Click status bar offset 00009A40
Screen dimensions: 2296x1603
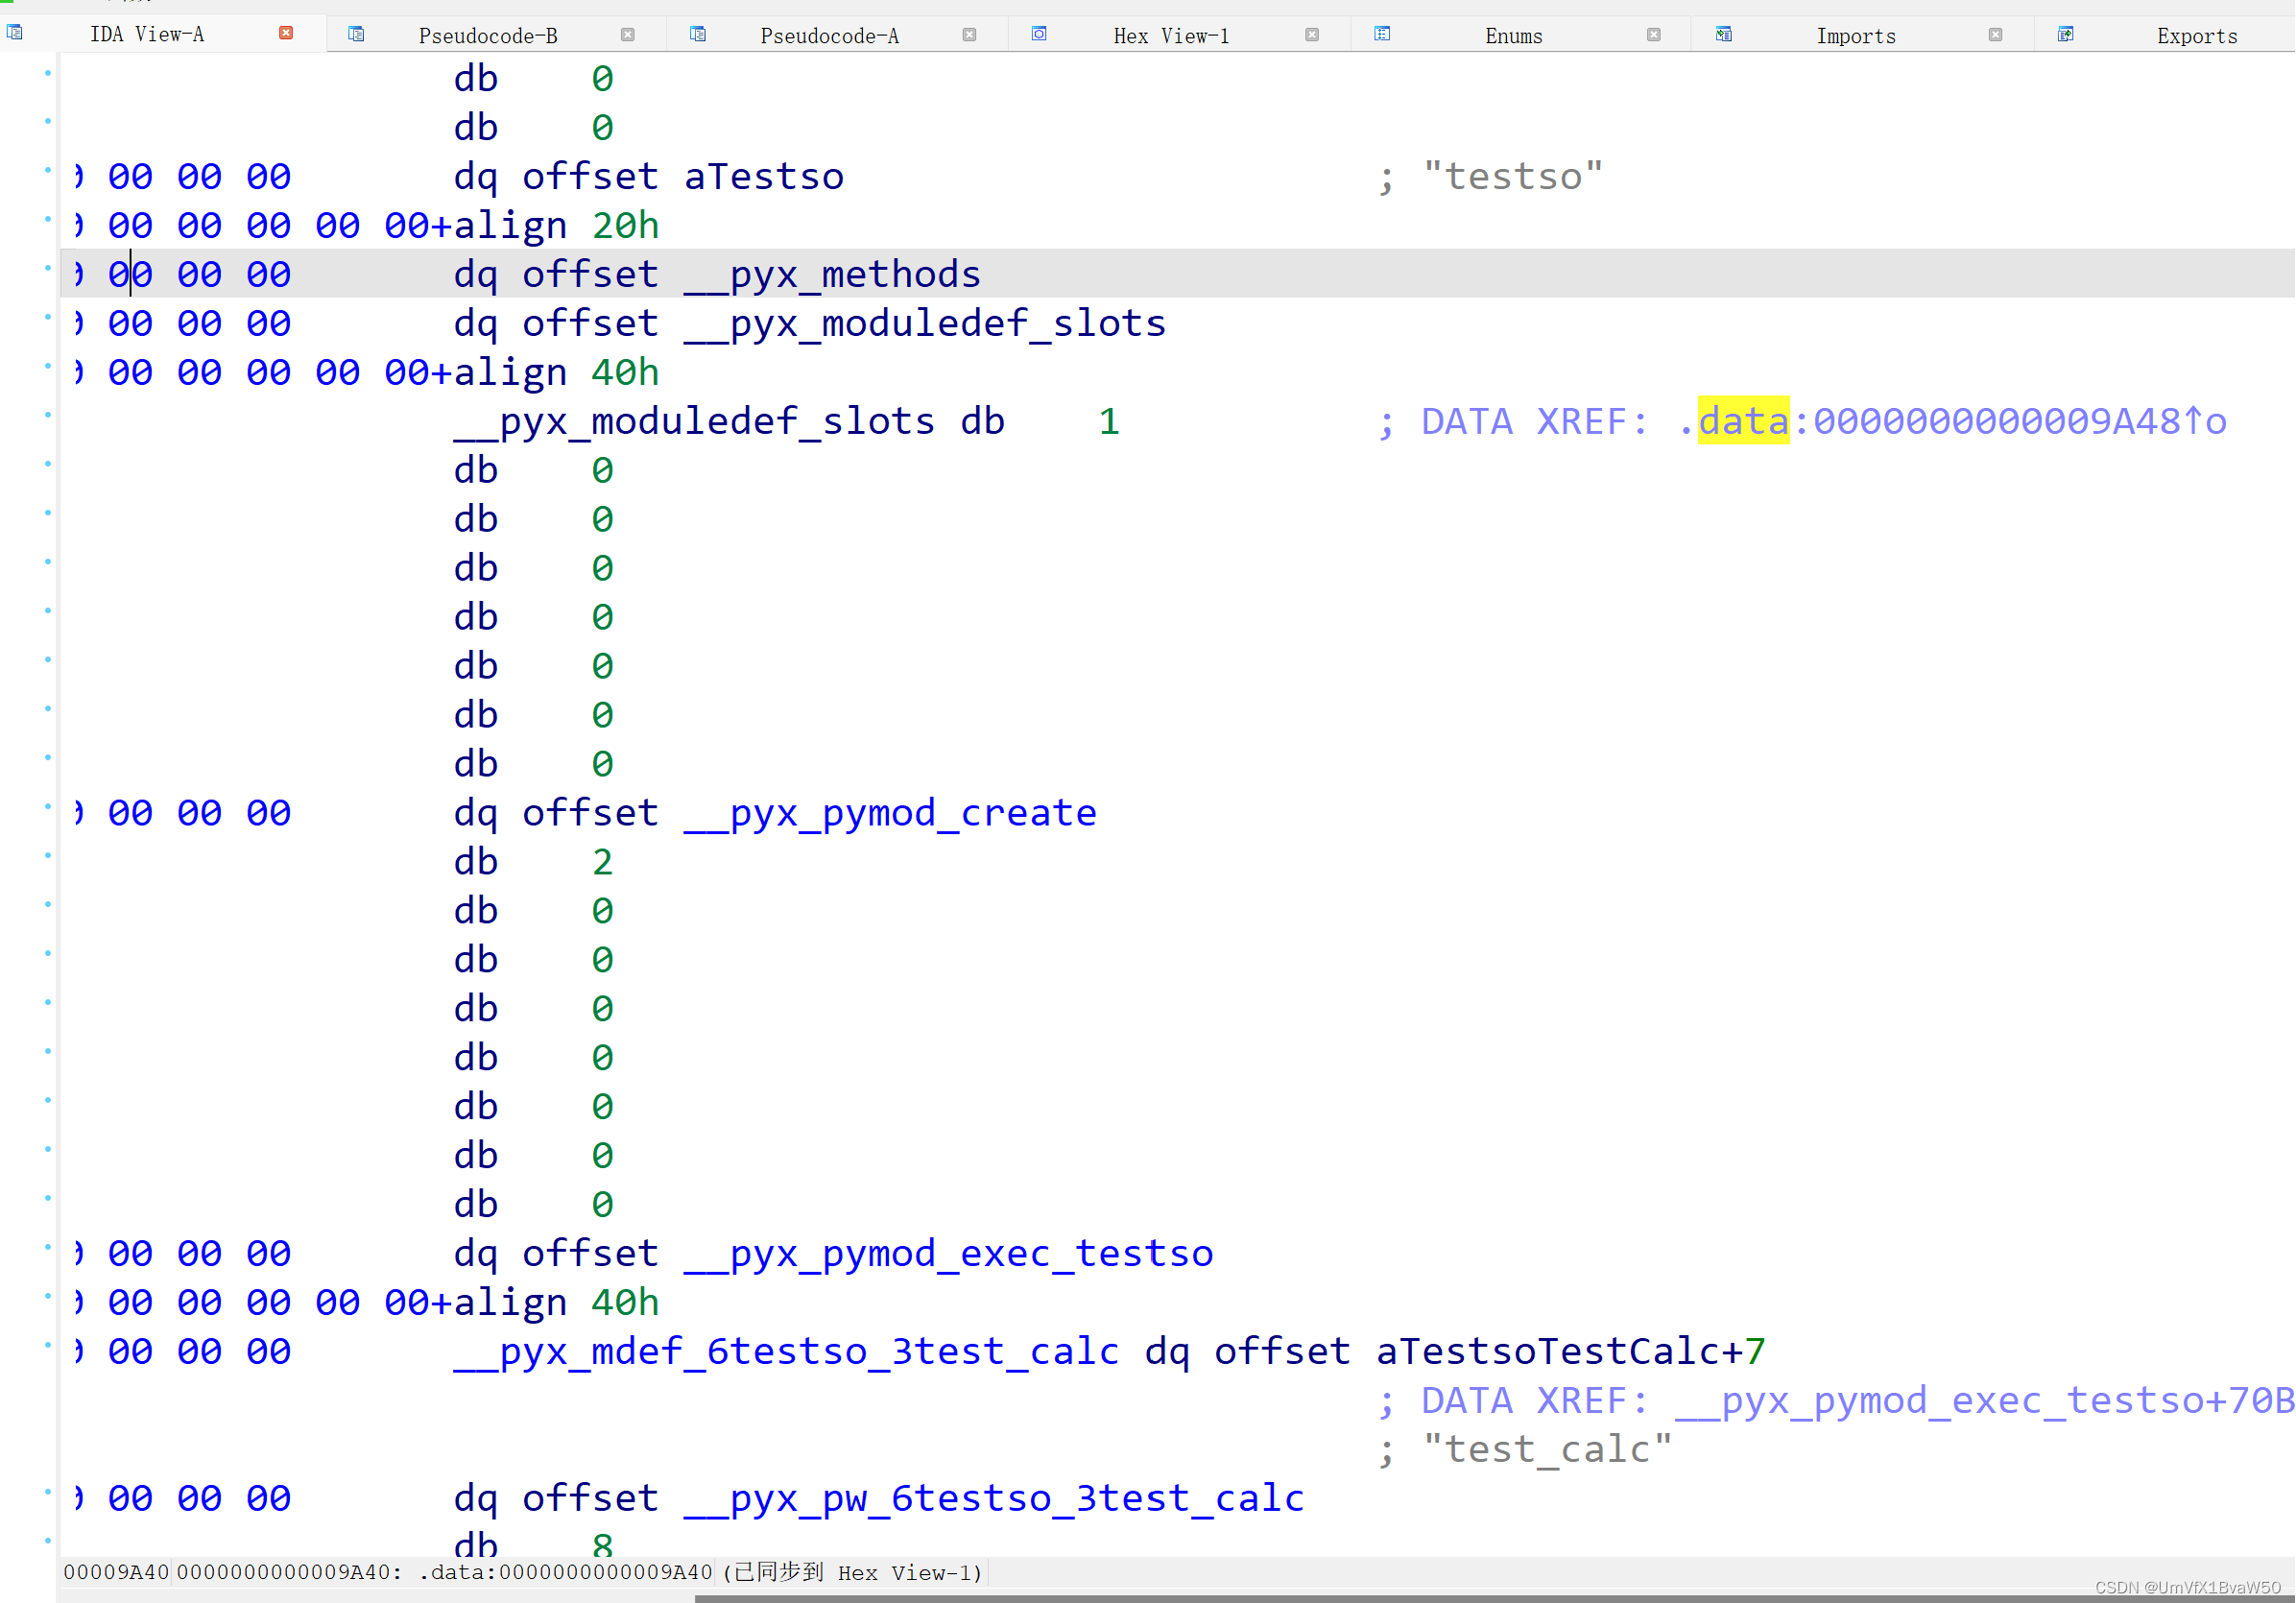click(116, 1572)
